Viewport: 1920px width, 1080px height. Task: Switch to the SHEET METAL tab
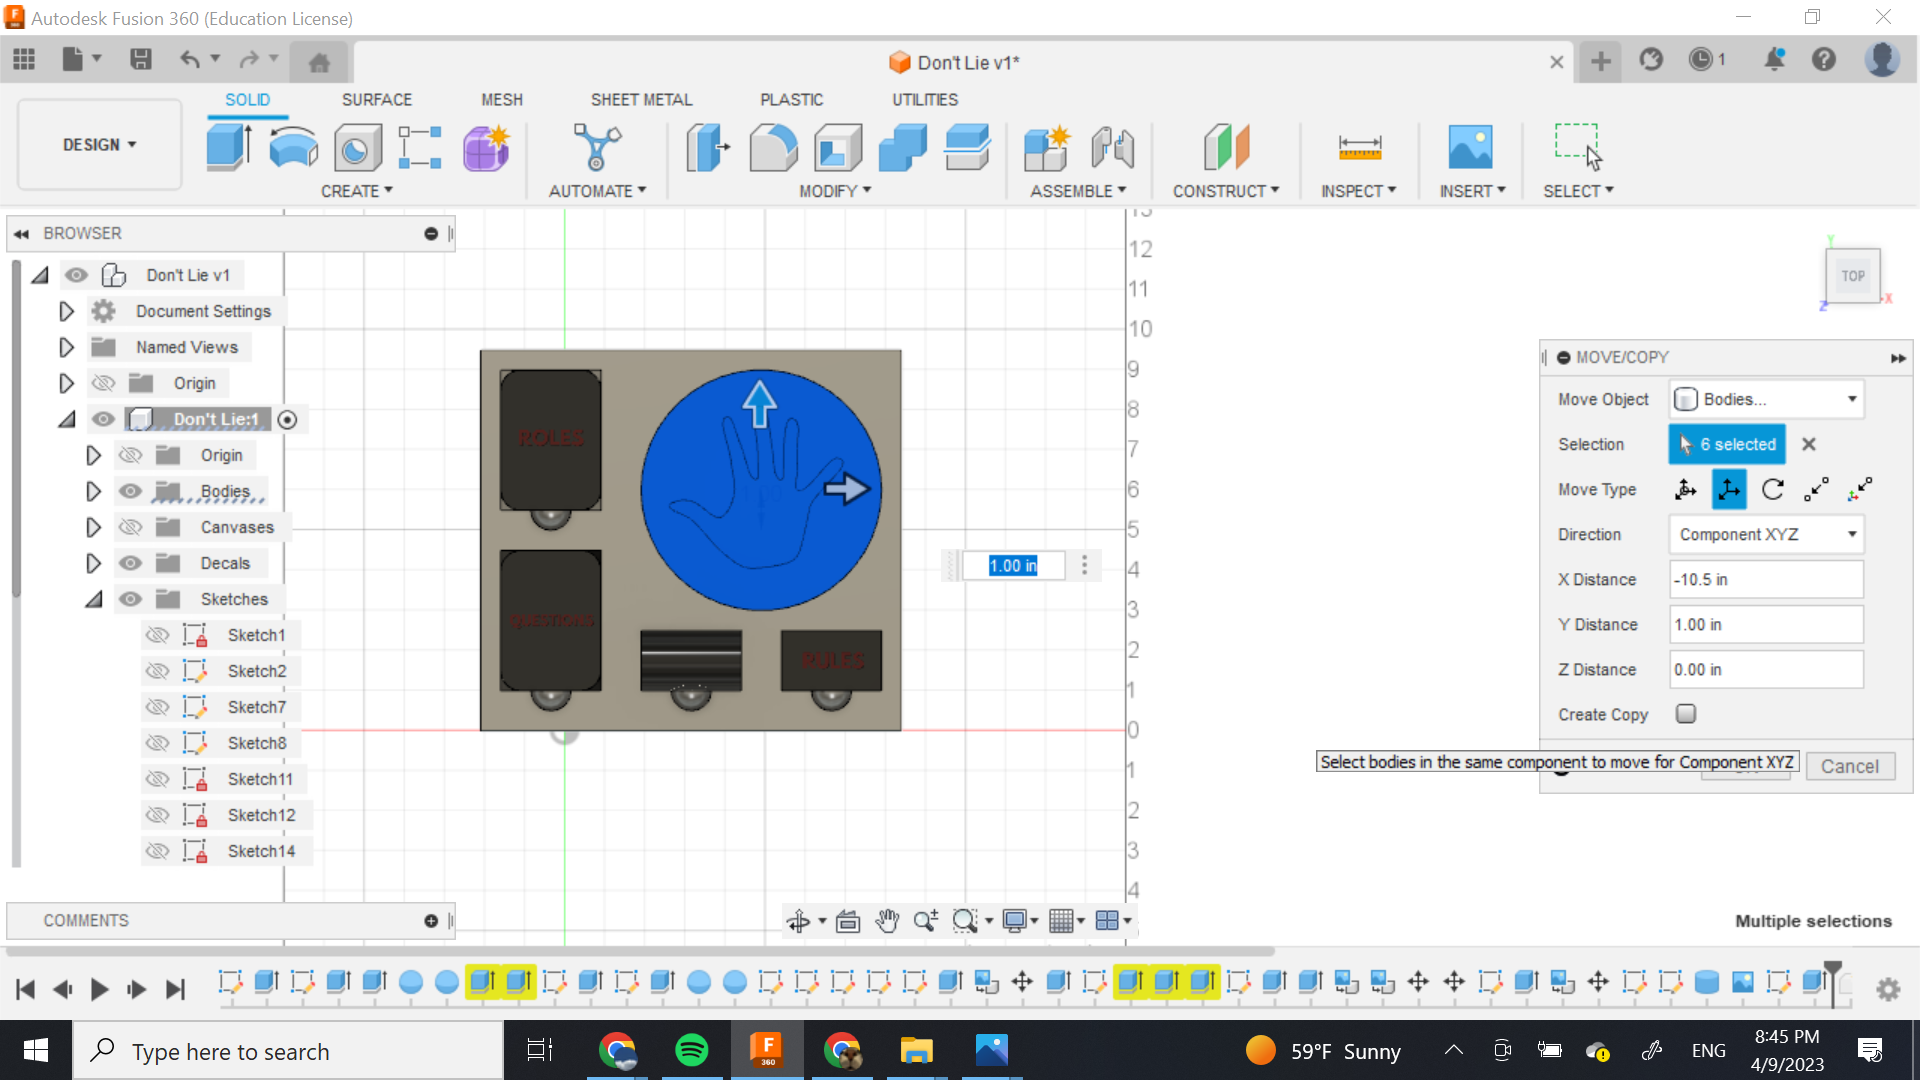(x=641, y=100)
